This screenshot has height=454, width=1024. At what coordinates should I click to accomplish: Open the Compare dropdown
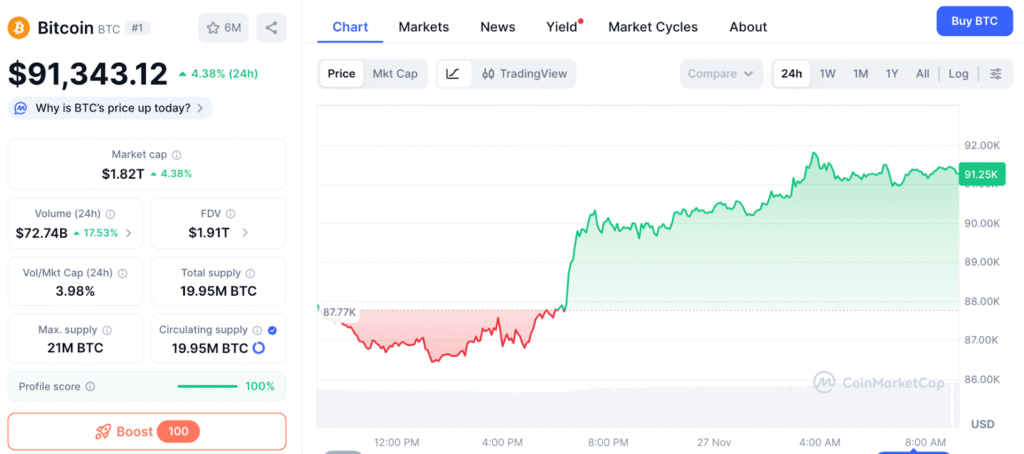720,74
